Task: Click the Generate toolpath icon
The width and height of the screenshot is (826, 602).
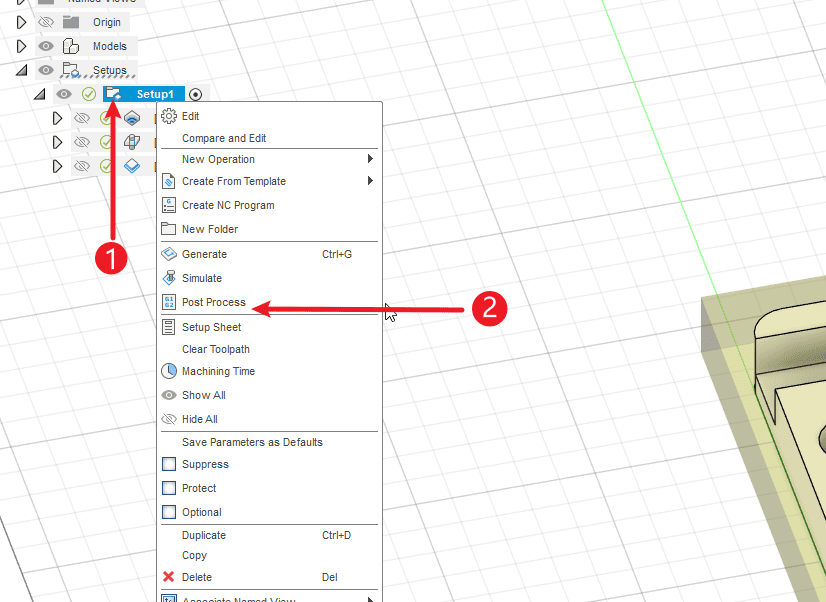Action: coord(168,254)
